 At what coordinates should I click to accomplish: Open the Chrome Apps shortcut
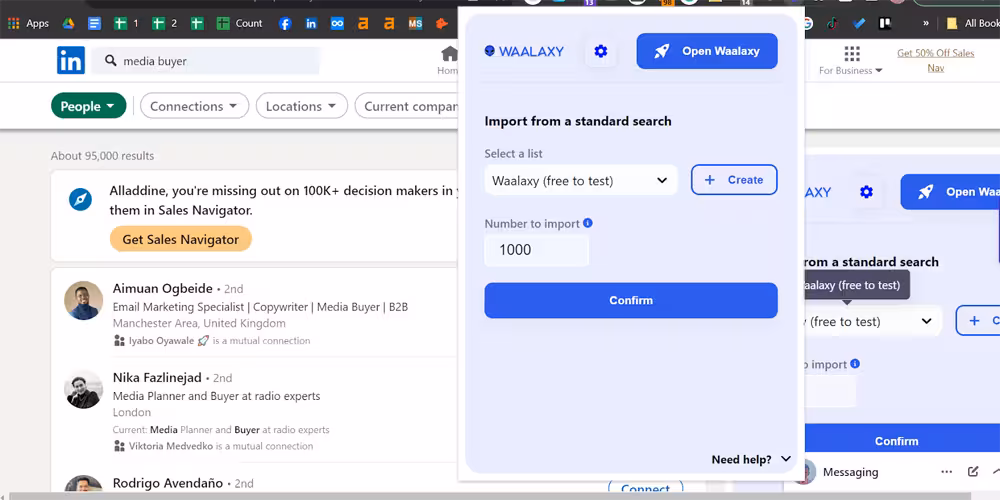point(28,23)
